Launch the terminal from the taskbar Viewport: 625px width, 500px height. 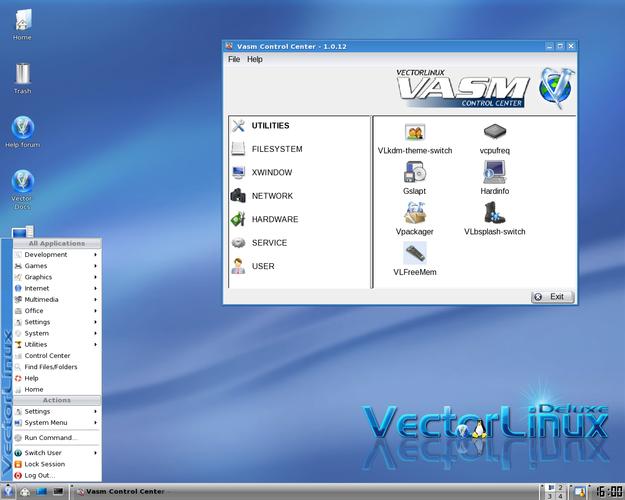58,491
